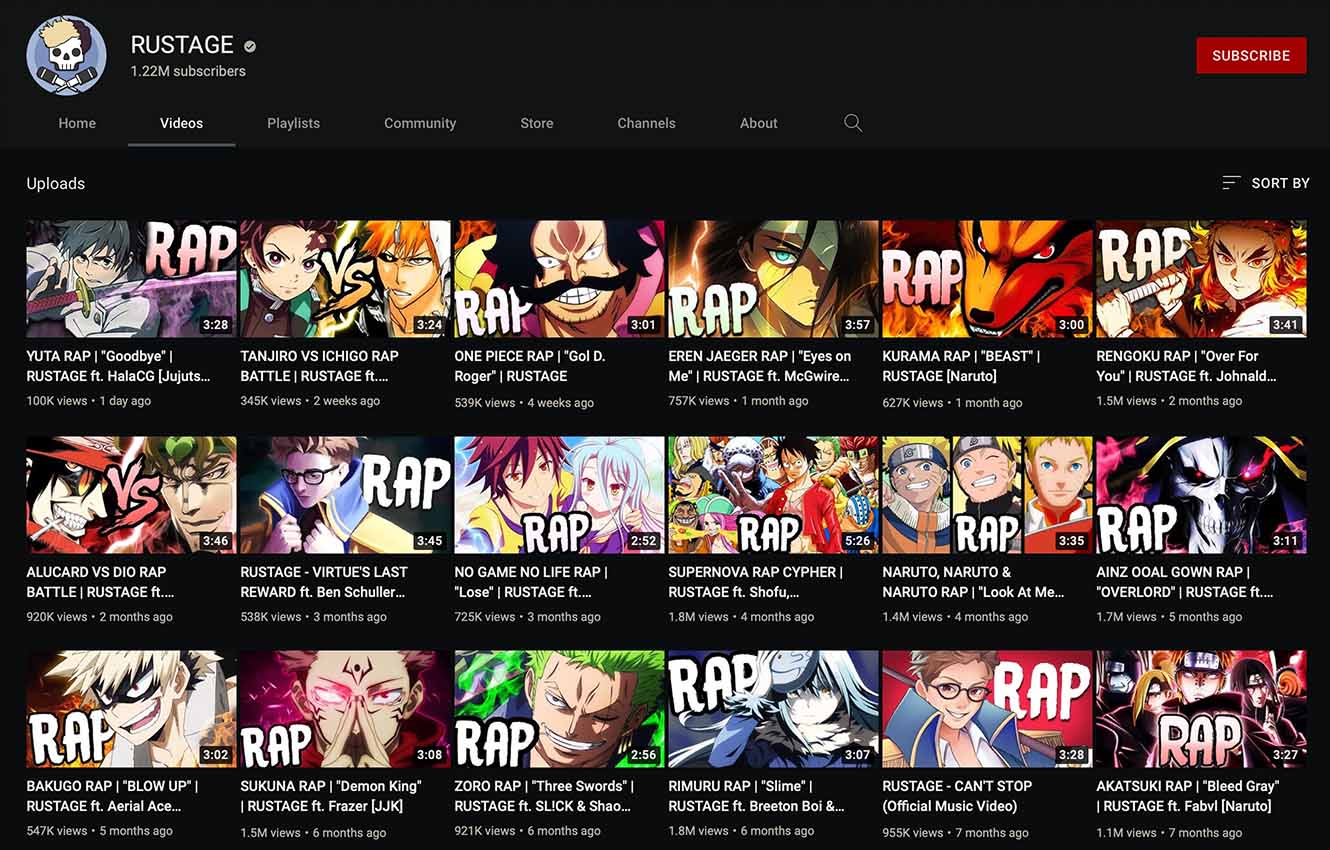Open the KURAMA RAP BEAST thumbnail
This screenshot has height=850, width=1330.
(x=987, y=279)
